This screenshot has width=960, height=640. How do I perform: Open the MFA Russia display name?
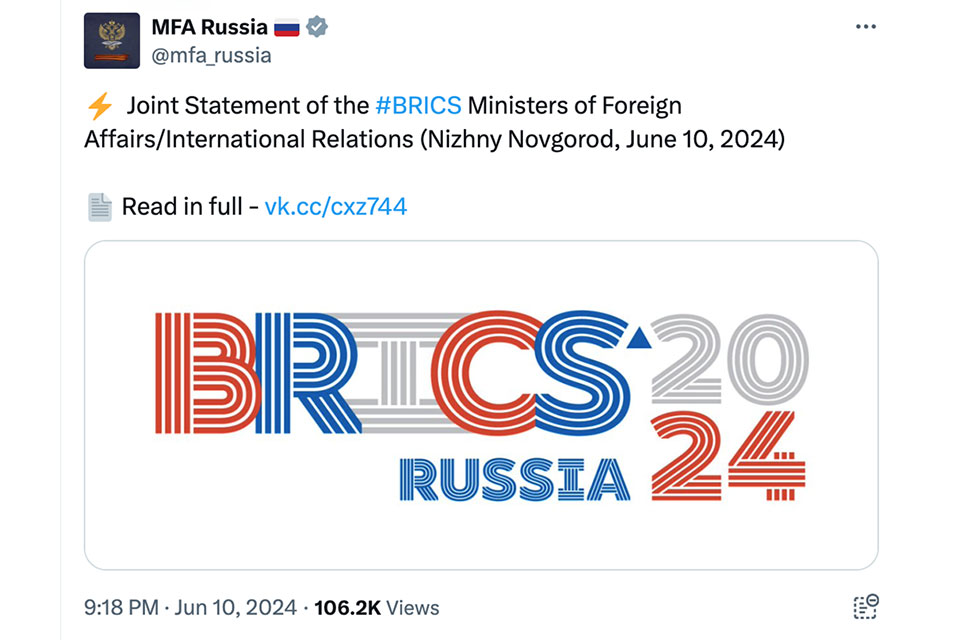pos(209,28)
